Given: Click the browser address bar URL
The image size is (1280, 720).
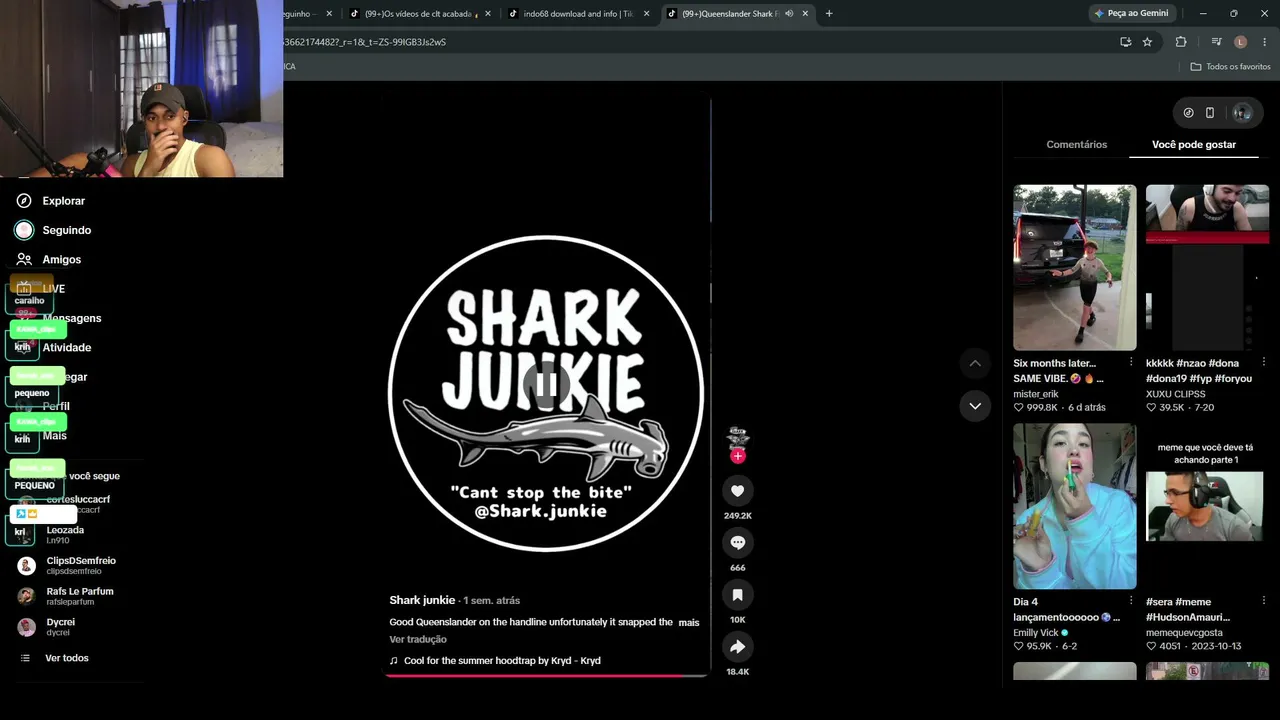Looking at the screenshot, I should (364, 42).
